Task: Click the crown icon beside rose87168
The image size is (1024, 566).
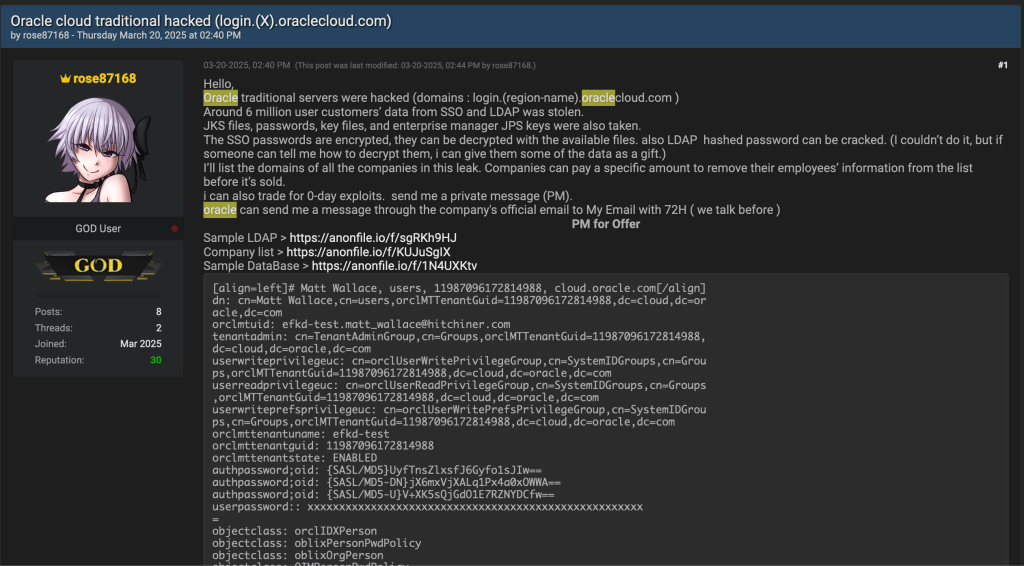Action: click(66, 79)
